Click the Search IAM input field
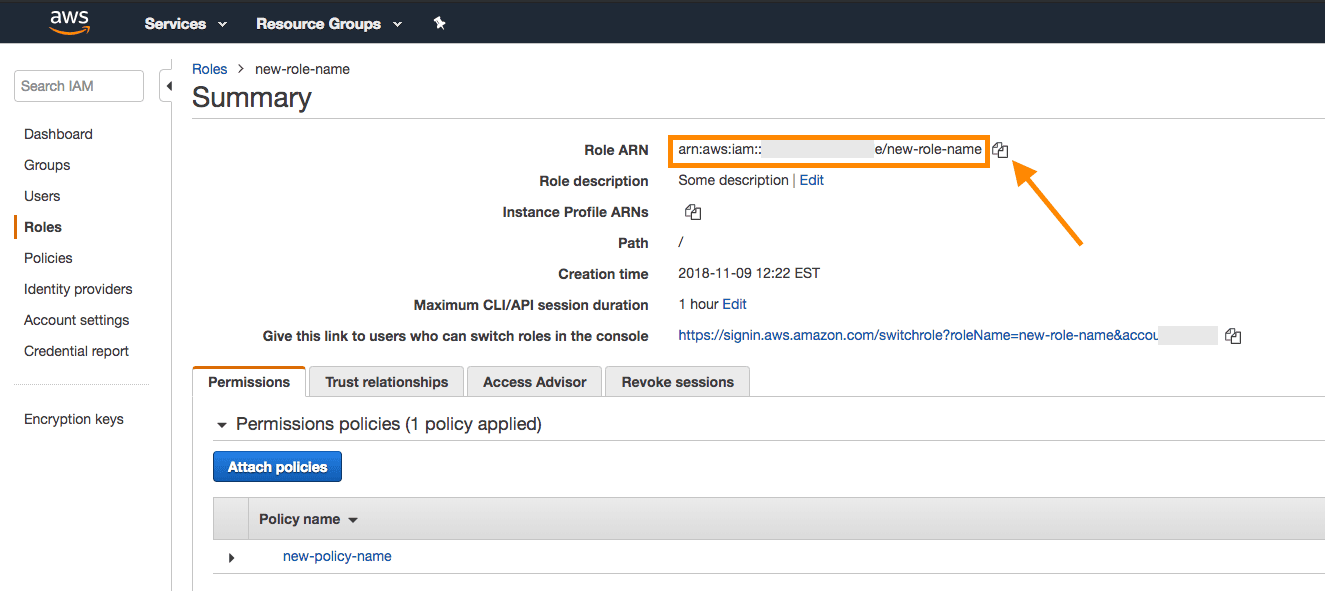This screenshot has height=591, width=1325. click(79, 86)
